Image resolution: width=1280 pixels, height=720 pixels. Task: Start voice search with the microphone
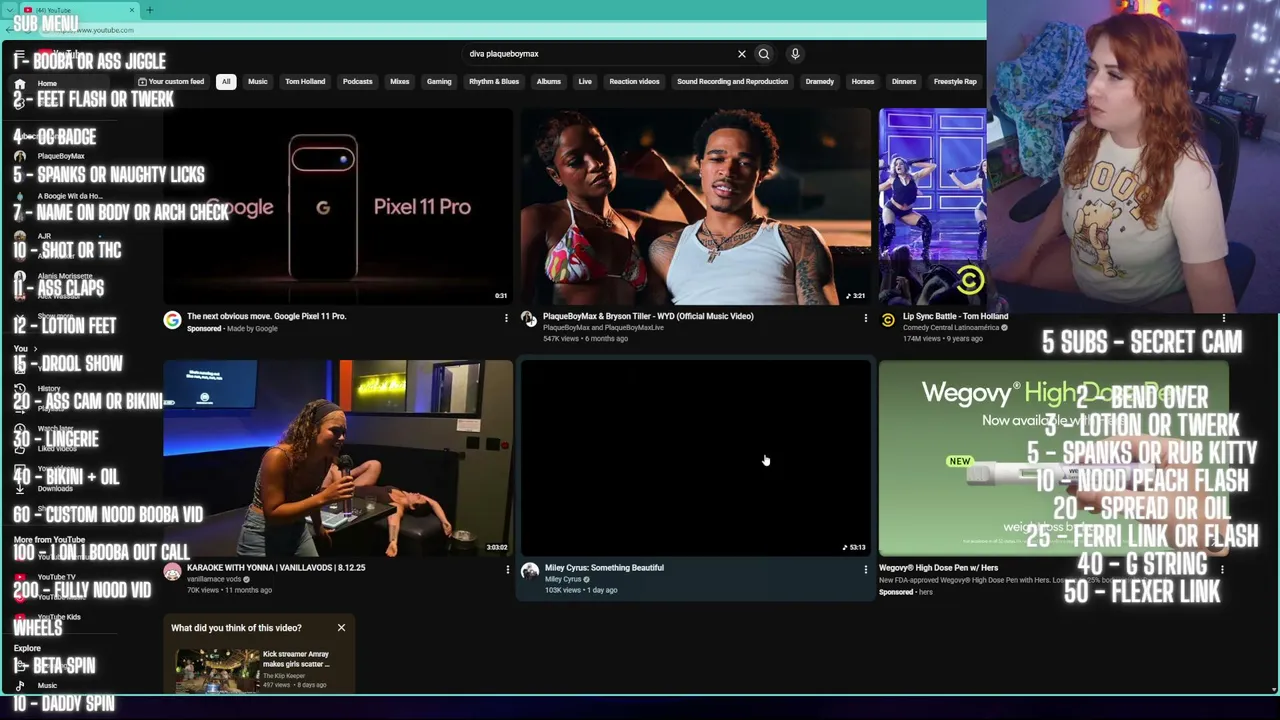coord(795,54)
